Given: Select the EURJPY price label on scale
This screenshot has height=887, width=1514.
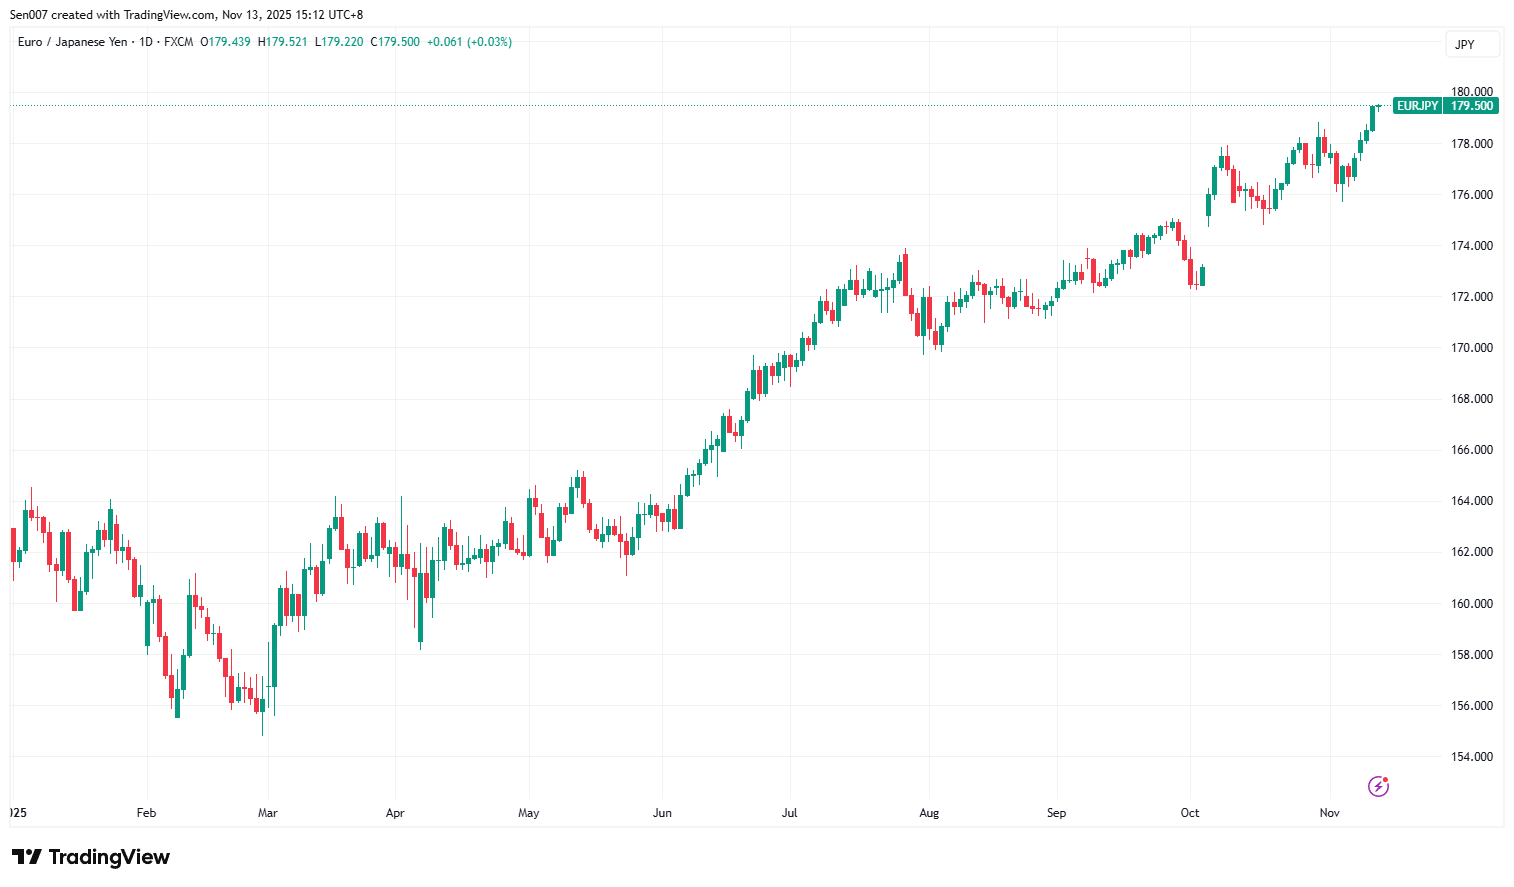Looking at the screenshot, I should coord(1416,105).
